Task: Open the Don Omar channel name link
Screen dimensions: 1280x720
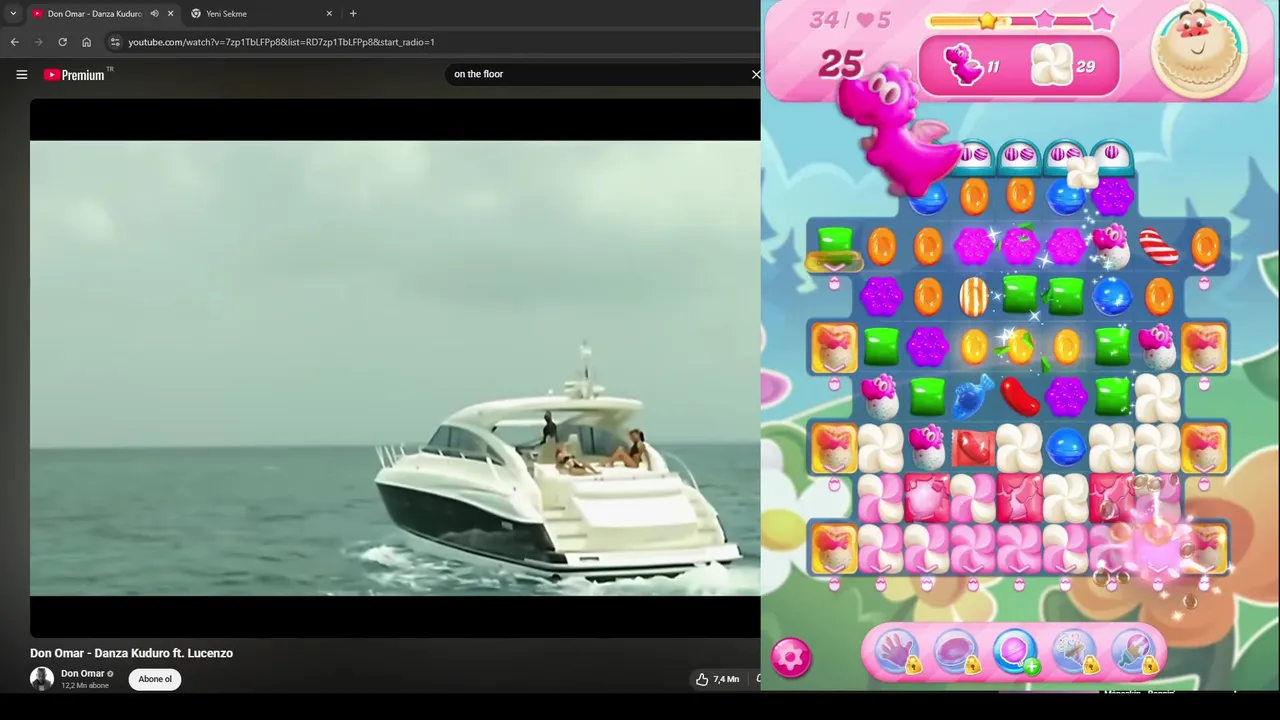Action: point(83,673)
